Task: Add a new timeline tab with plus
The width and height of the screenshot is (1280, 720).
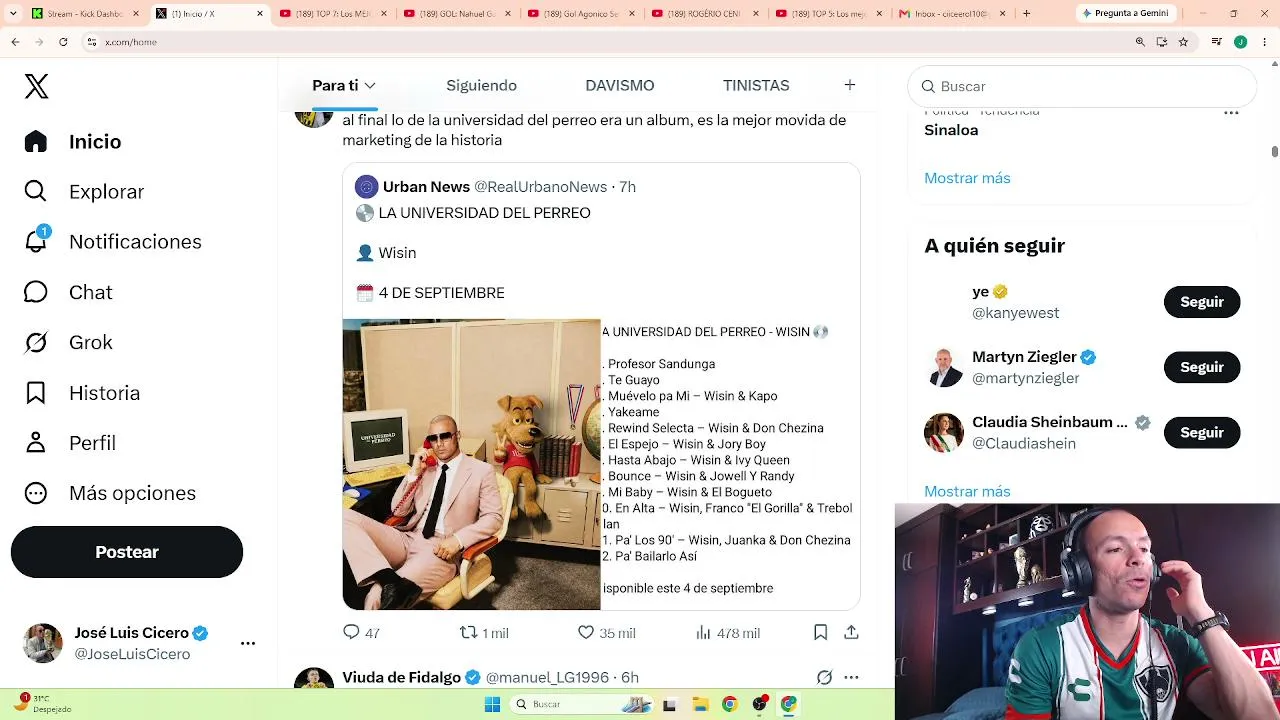Action: pos(849,85)
